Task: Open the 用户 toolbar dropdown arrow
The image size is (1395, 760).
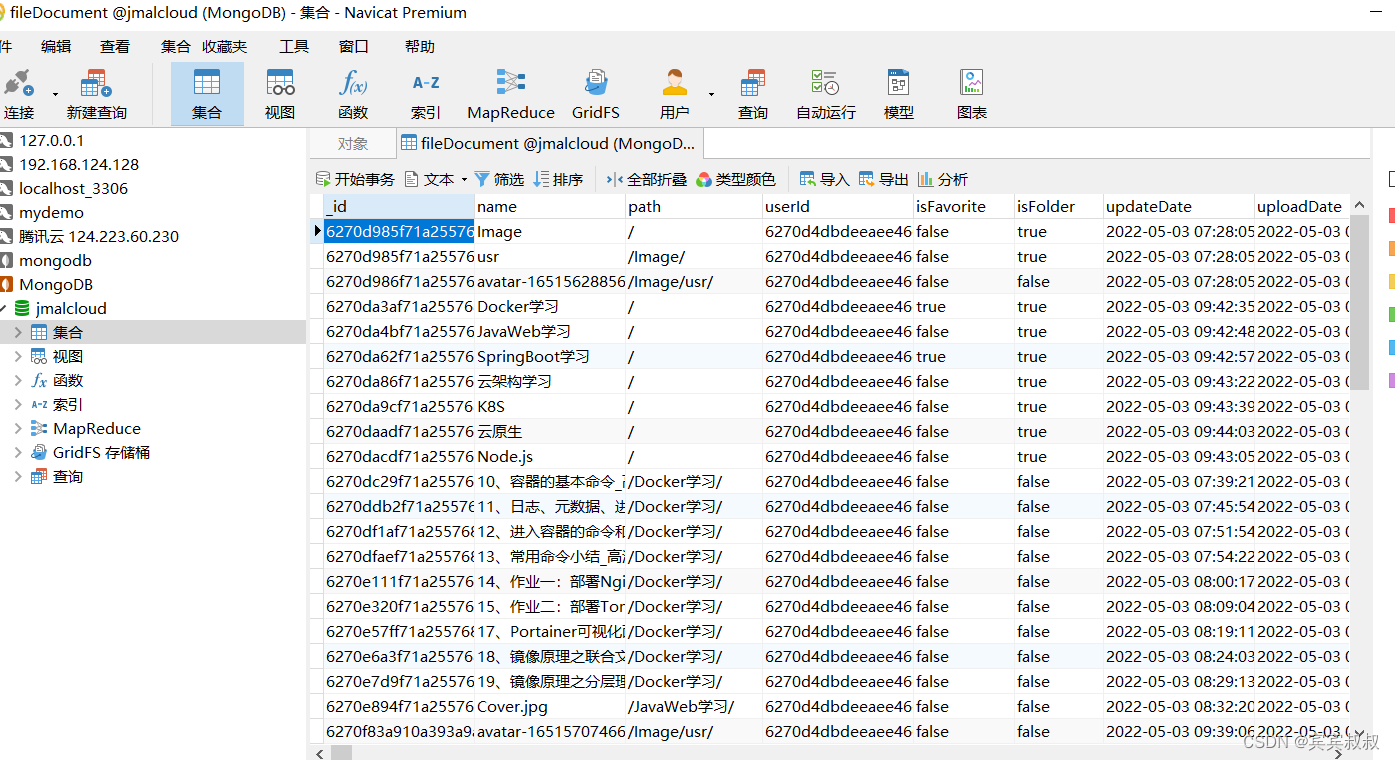Action: [x=711, y=94]
